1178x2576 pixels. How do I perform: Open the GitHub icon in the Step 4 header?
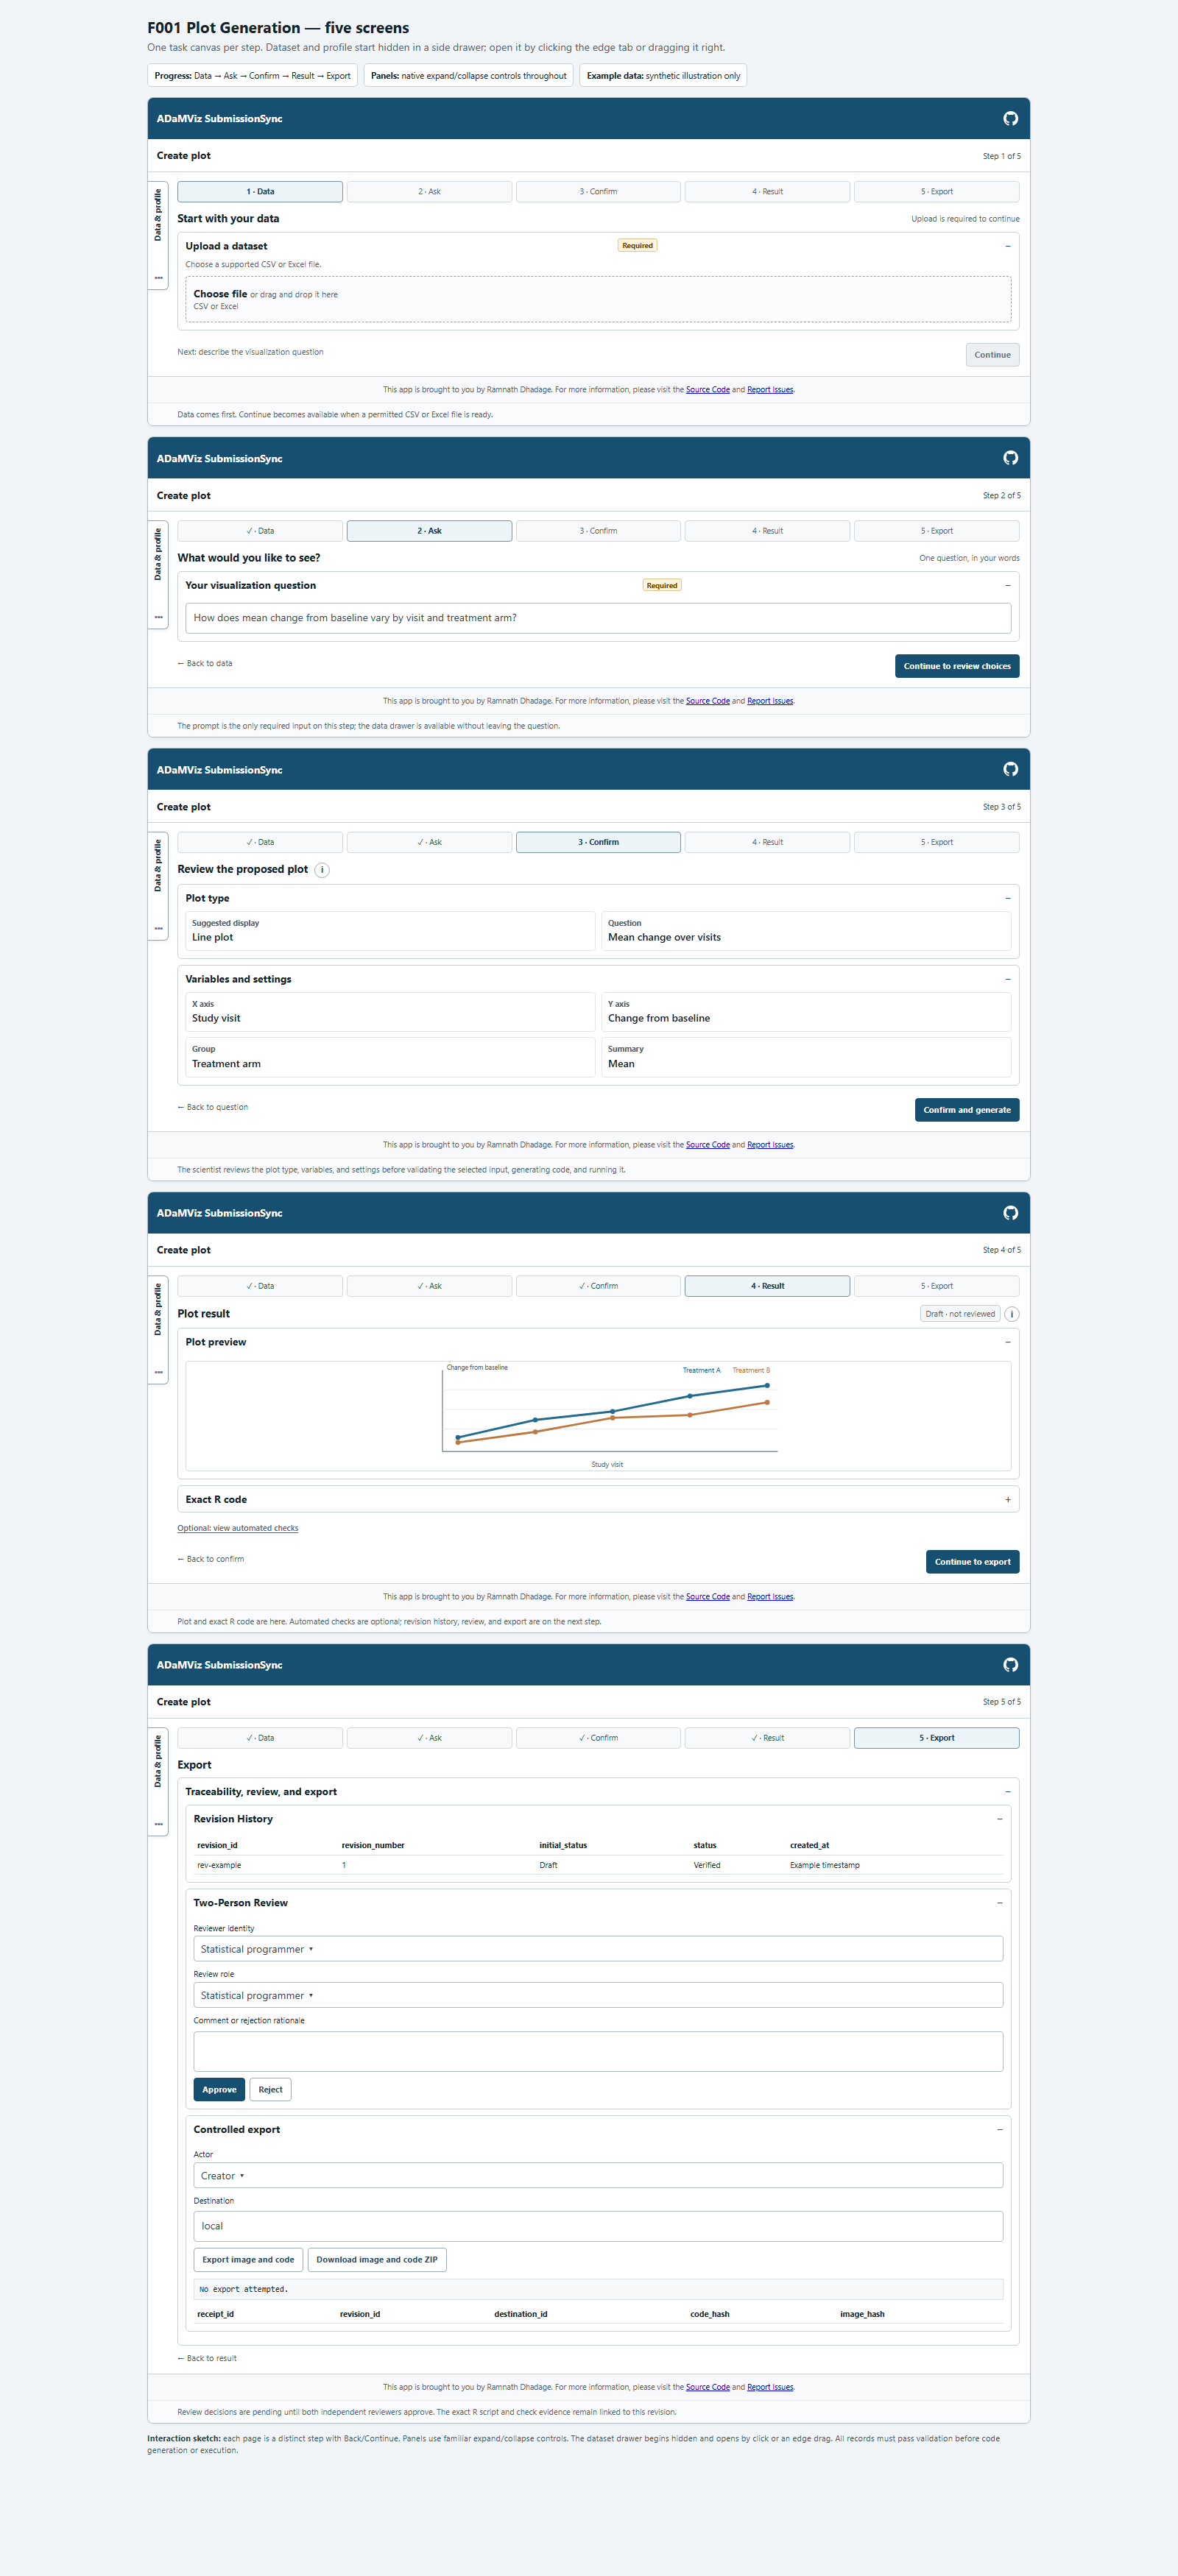click(1010, 1213)
